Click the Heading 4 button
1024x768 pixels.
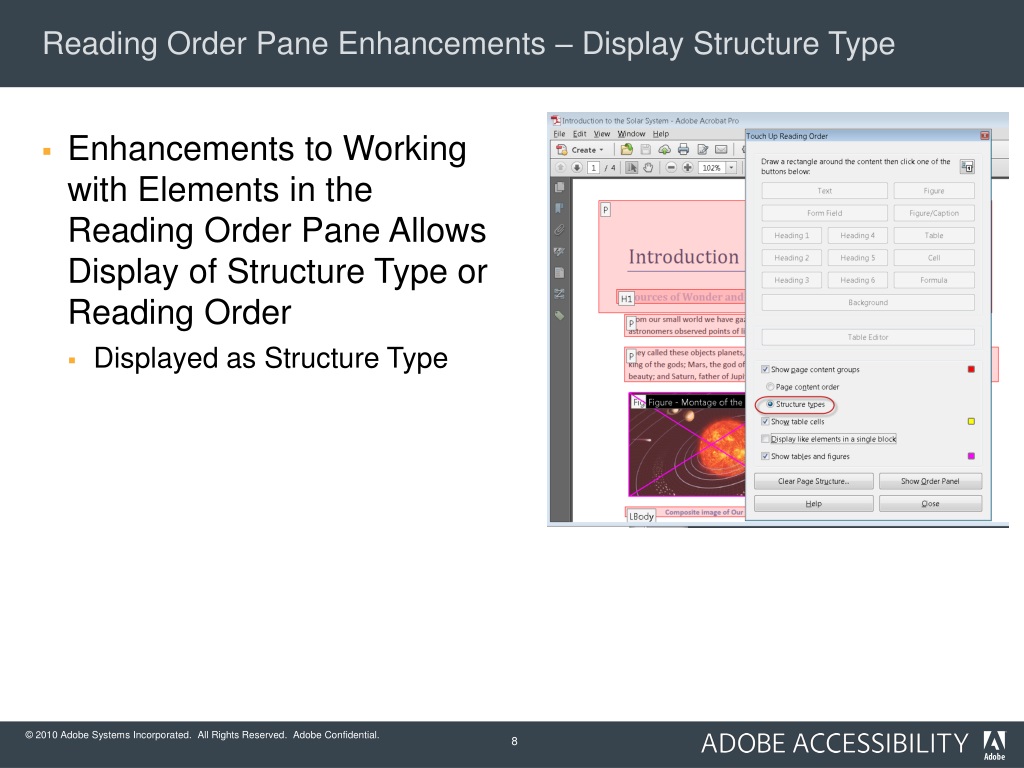click(x=857, y=236)
